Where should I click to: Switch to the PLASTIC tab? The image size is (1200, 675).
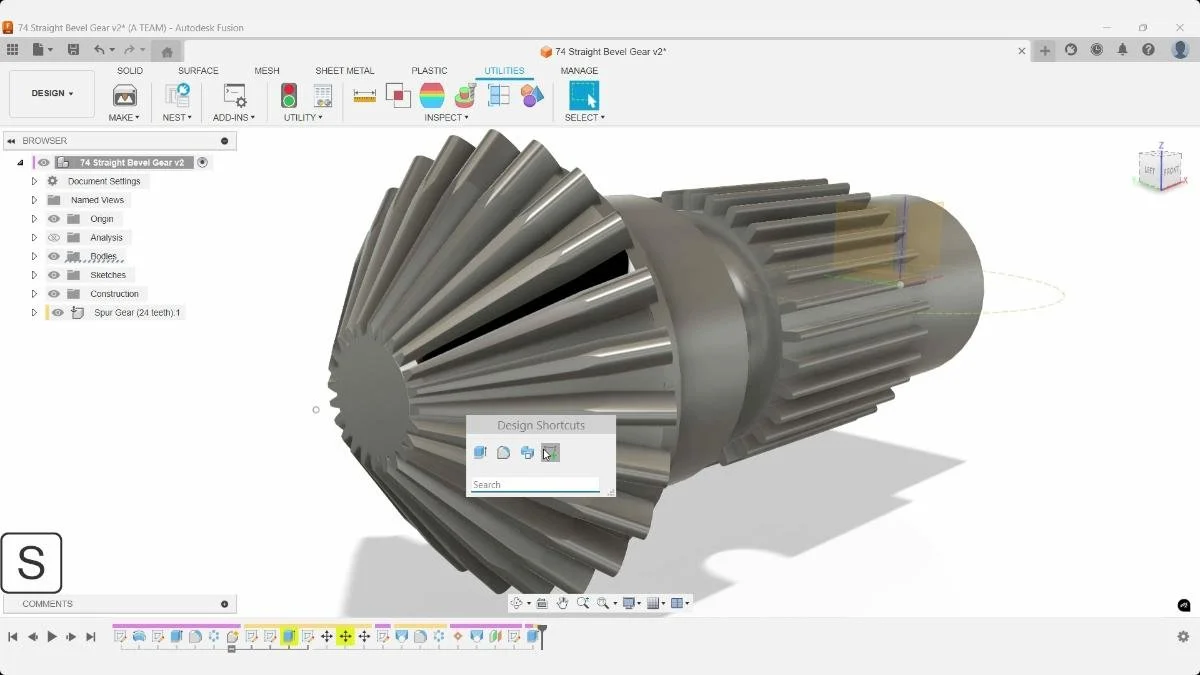click(x=429, y=71)
